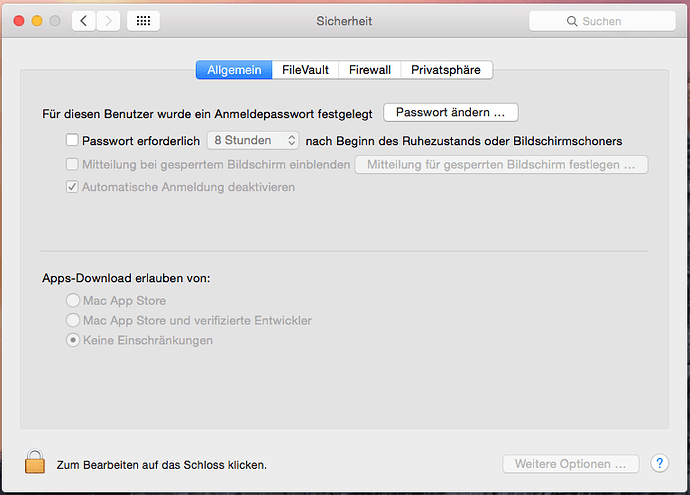Viewport: 690px width, 495px height.
Task: Click the Weitere Optionen button
Action: click(x=571, y=464)
